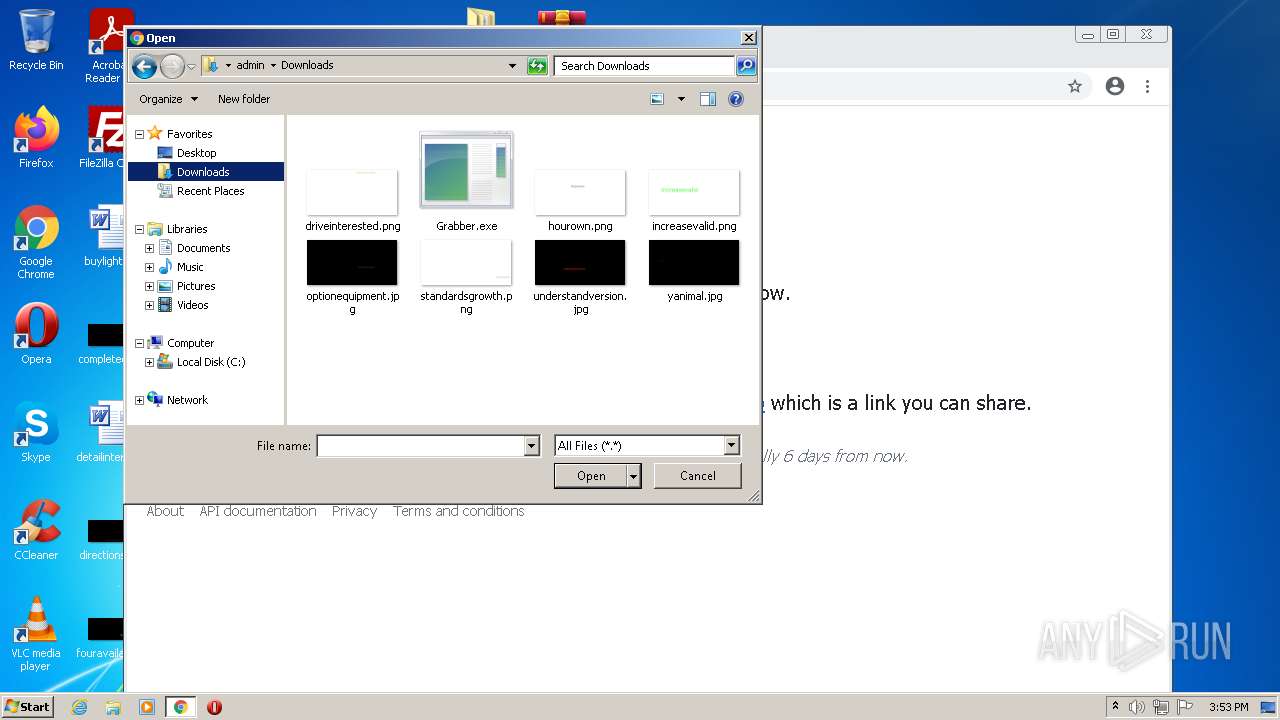Select the Music library item
Image resolution: width=1280 pixels, height=720 pixels.
(190, 267)
